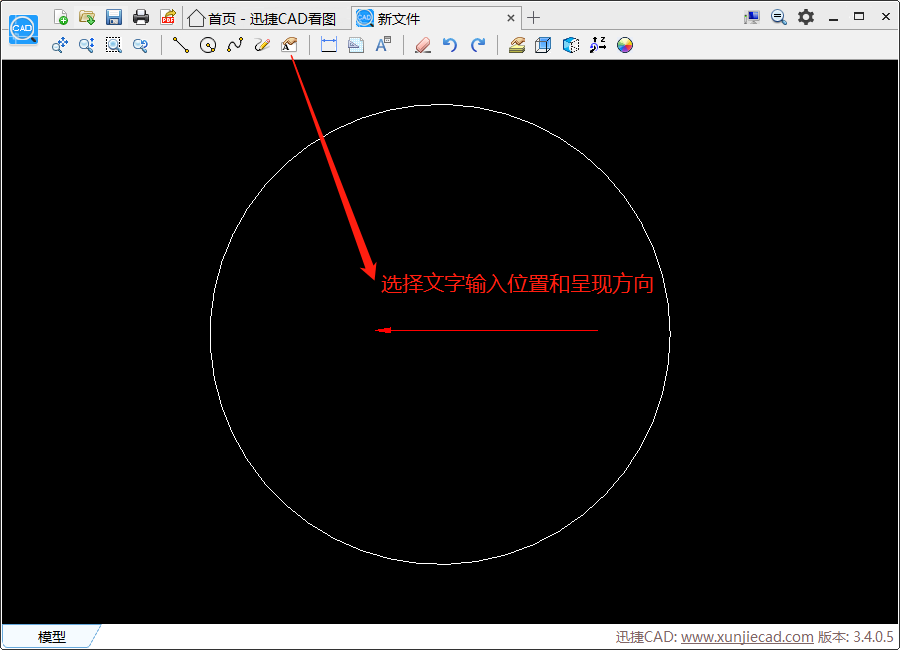Undo the last action
The image size is (900, 650).
pyautogui.click(x=450, y=45)
